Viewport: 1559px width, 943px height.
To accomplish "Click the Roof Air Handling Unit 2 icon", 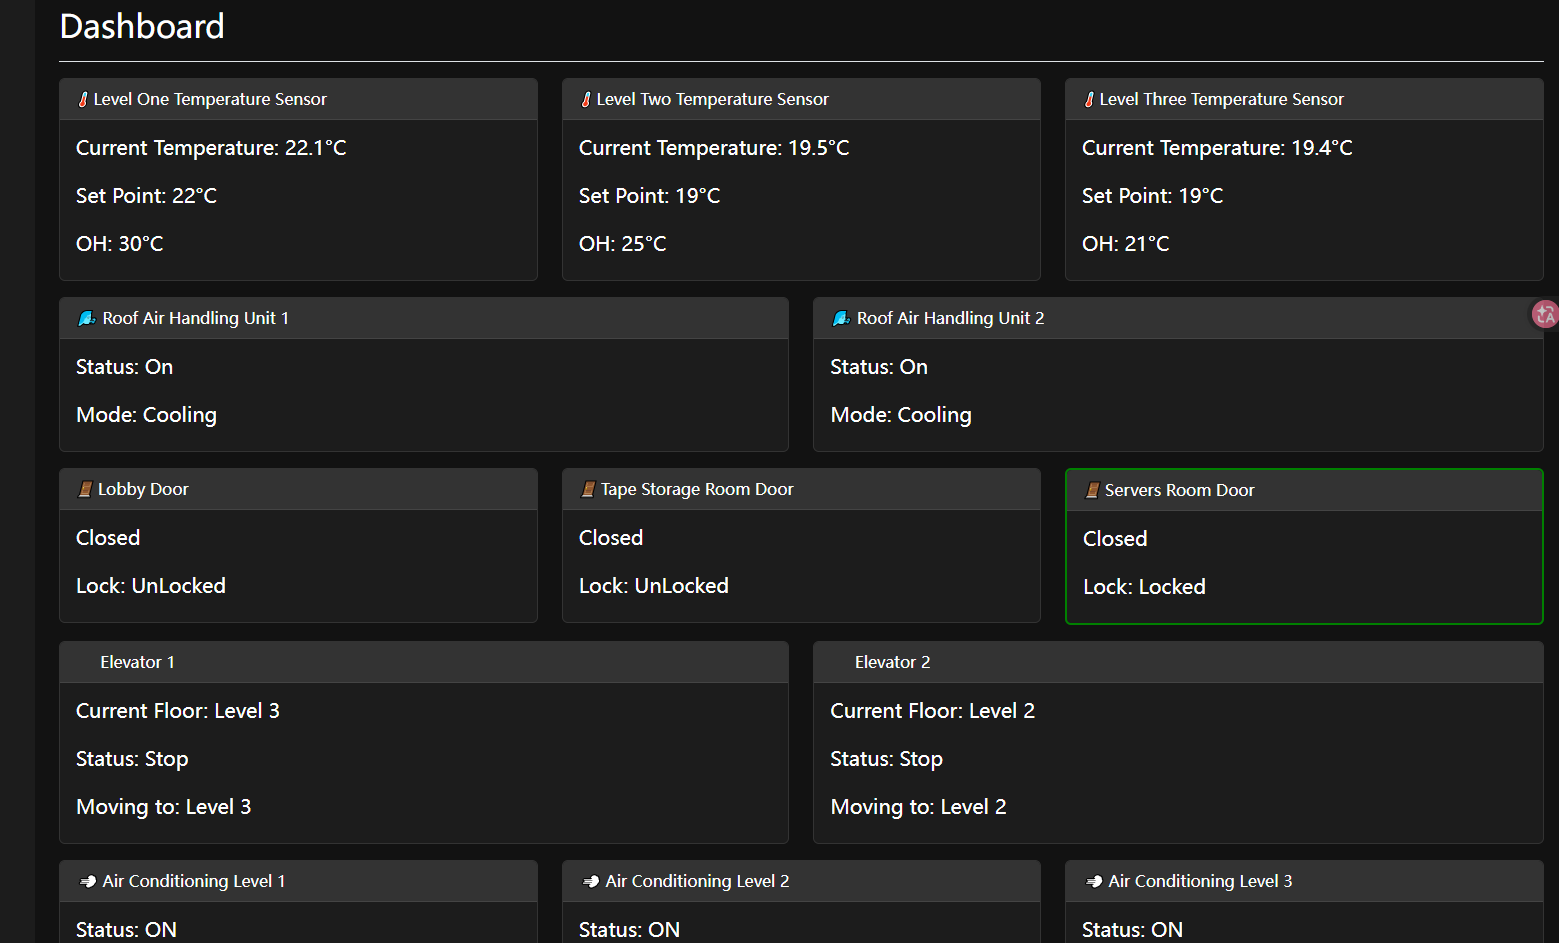I will [841, 319].
